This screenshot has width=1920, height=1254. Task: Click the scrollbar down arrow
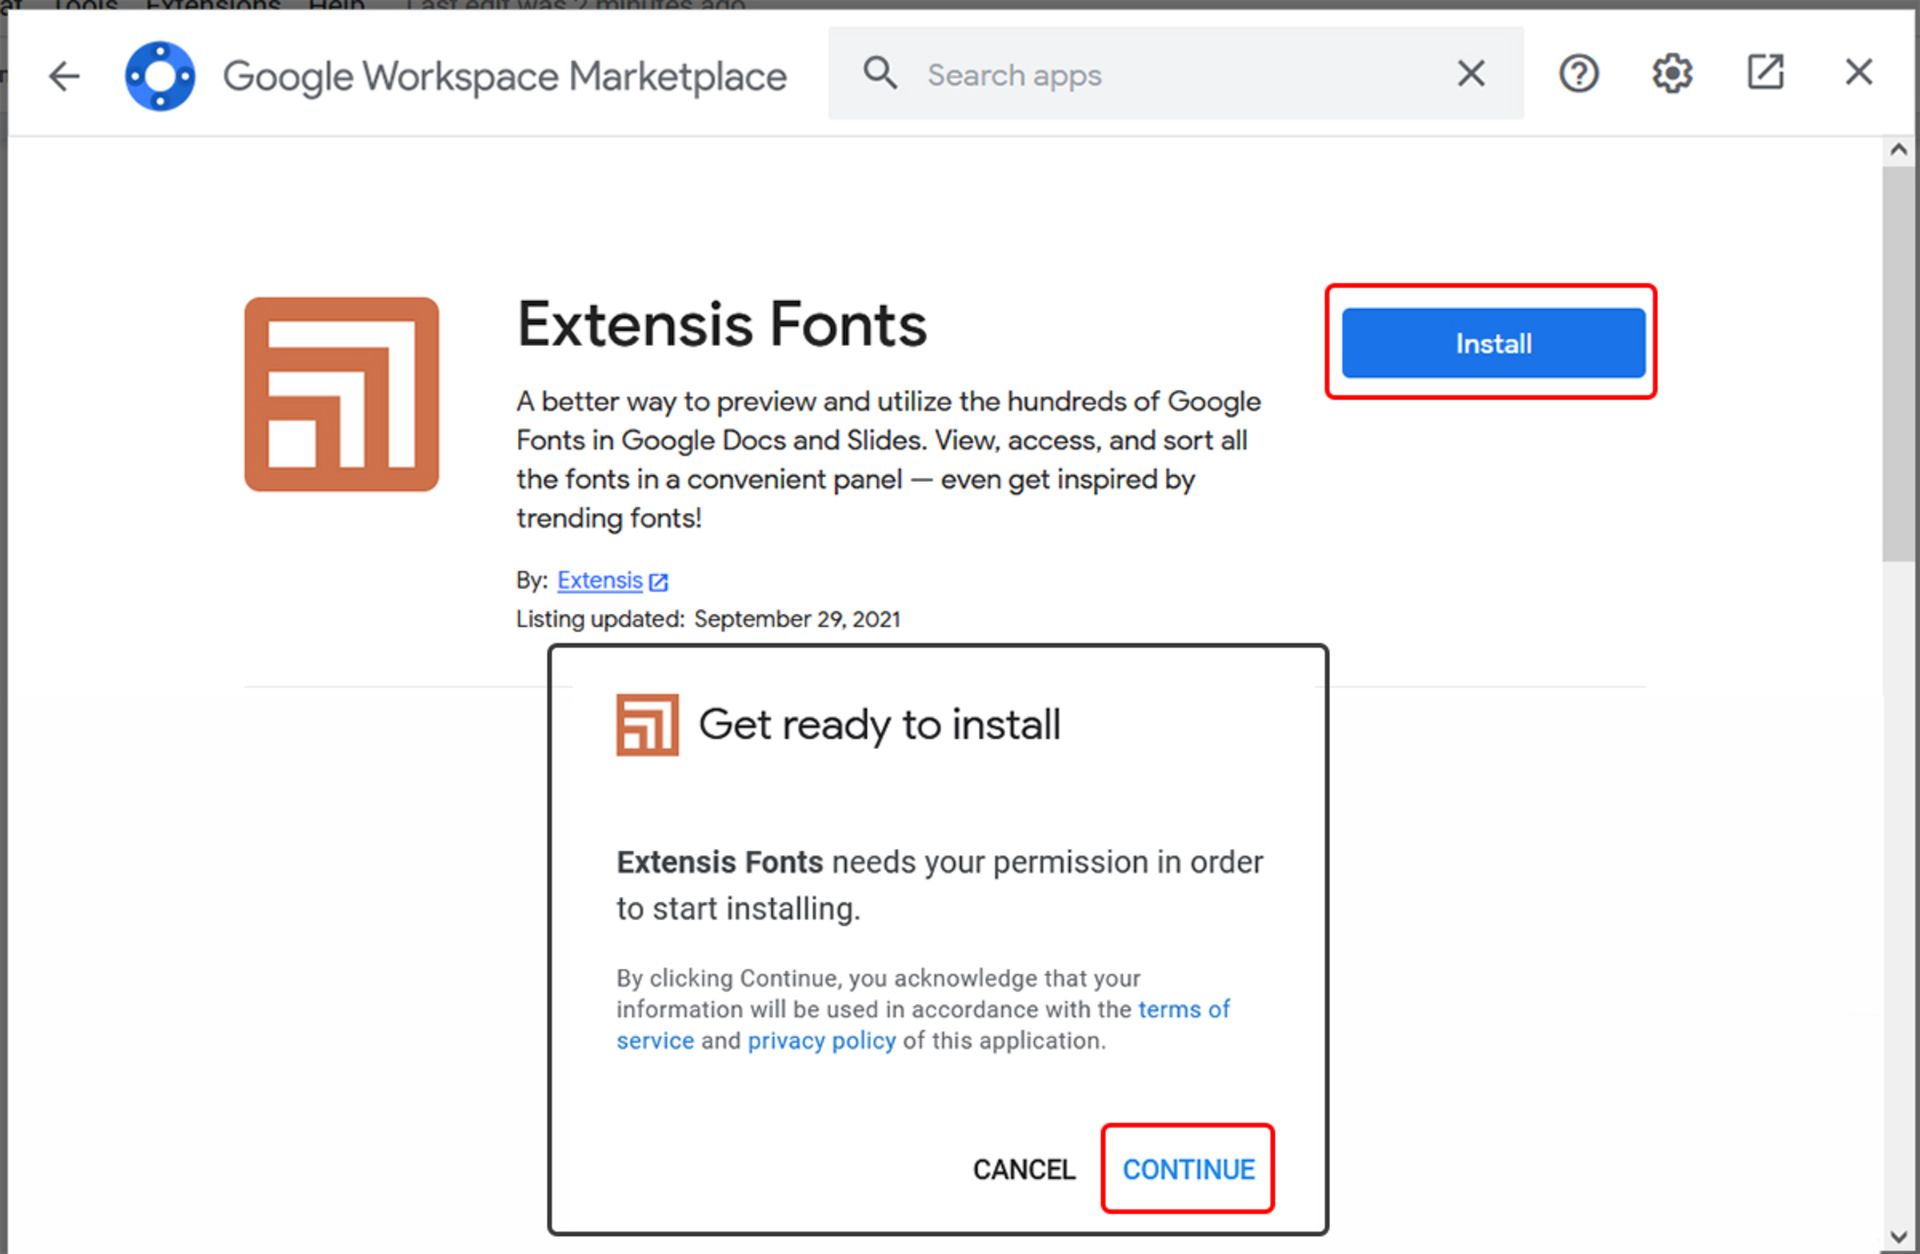click(x=1898, y=1238)
